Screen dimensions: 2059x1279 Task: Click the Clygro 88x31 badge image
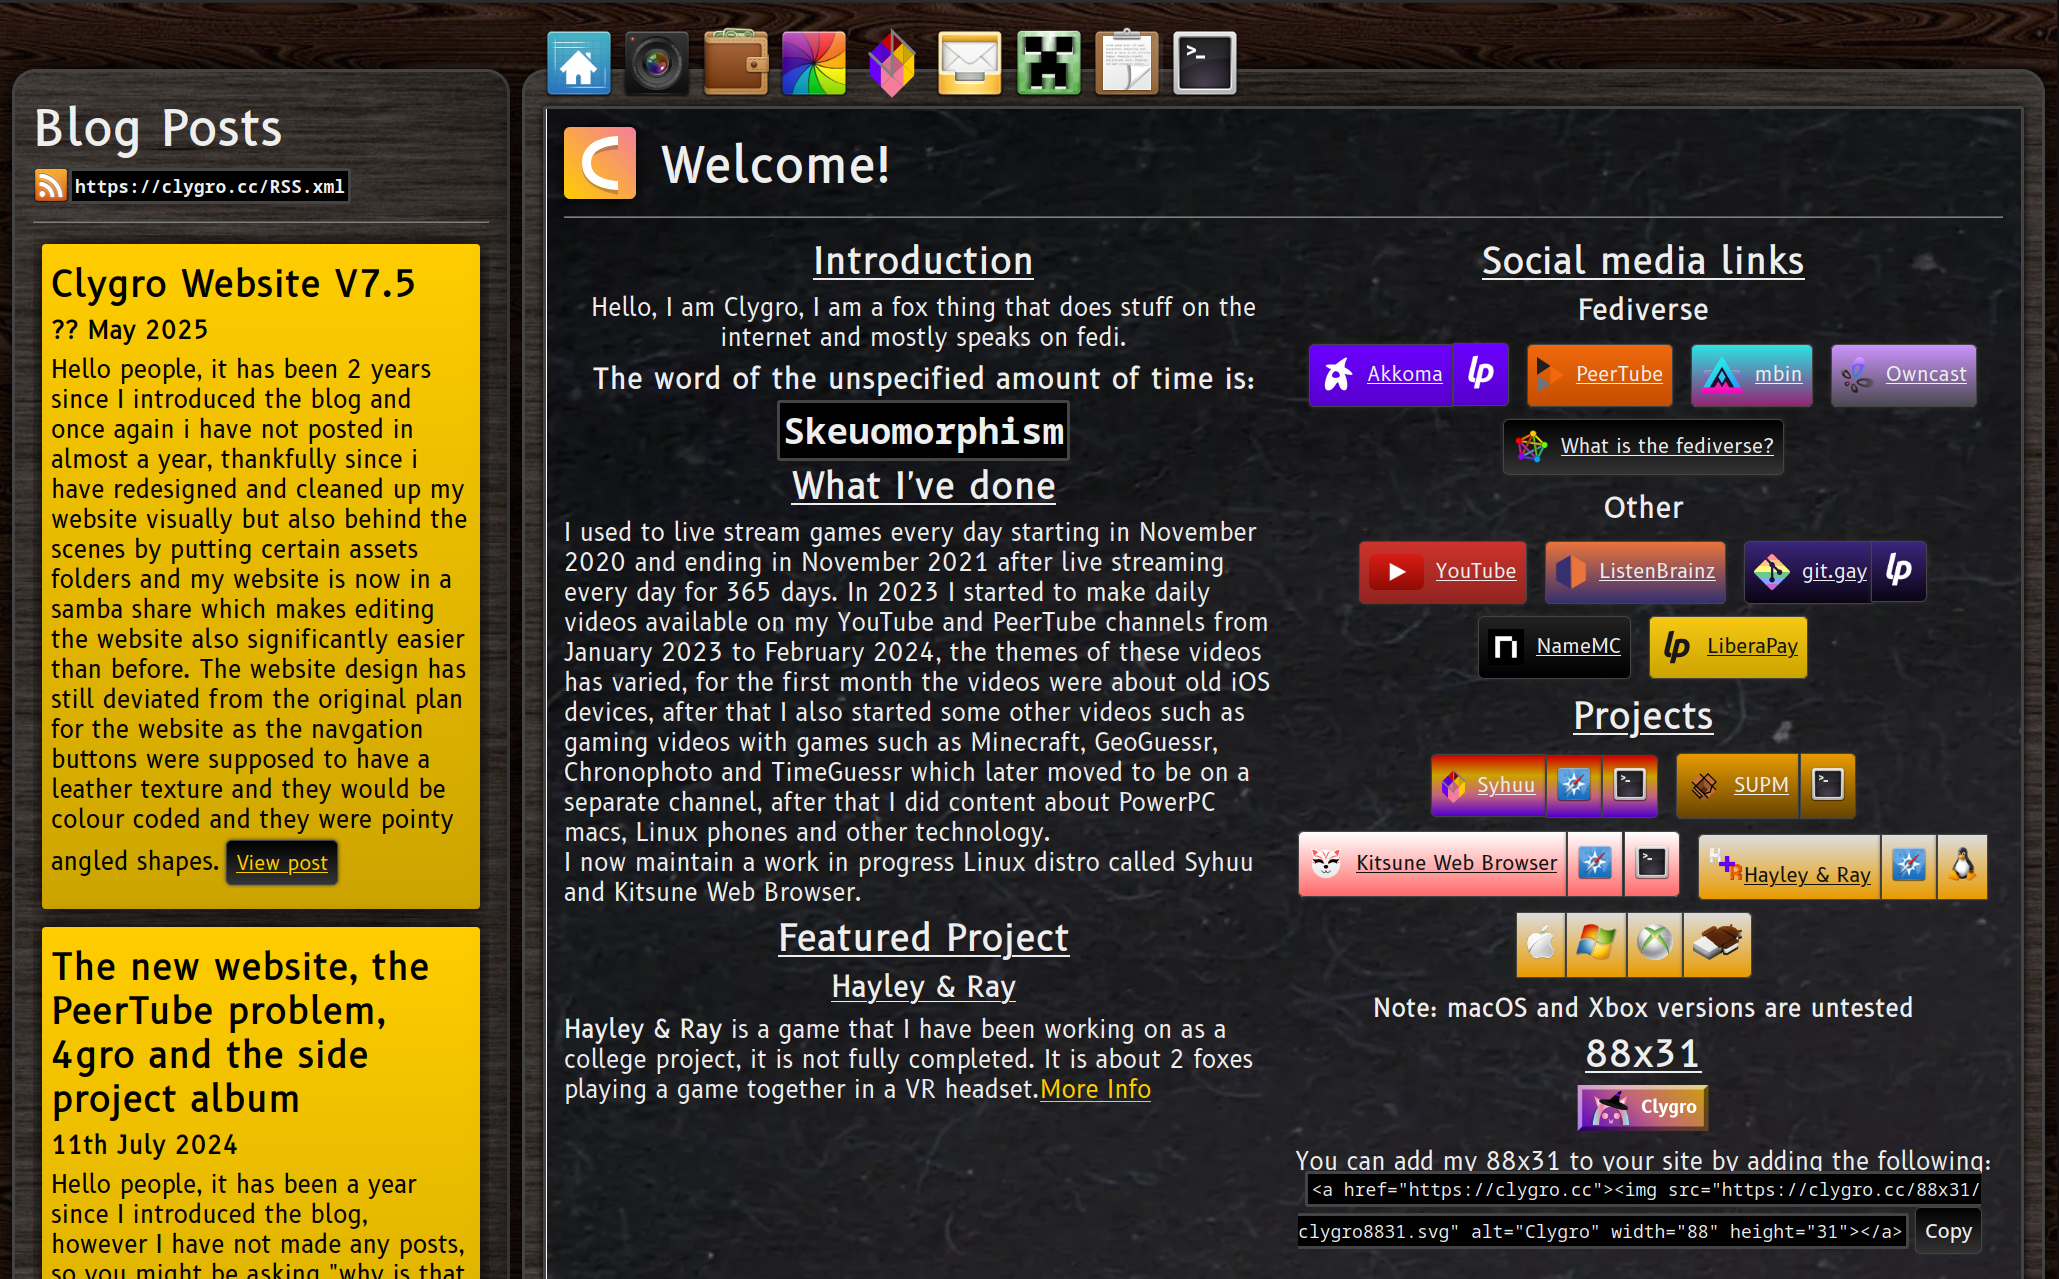point(1642,1108)
